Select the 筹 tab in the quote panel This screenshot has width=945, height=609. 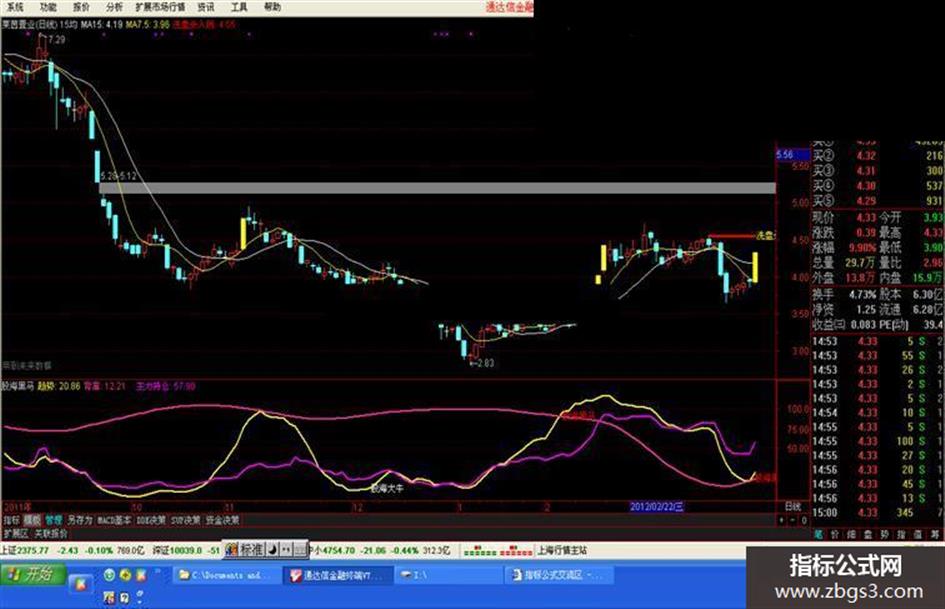tap(935, 534)
